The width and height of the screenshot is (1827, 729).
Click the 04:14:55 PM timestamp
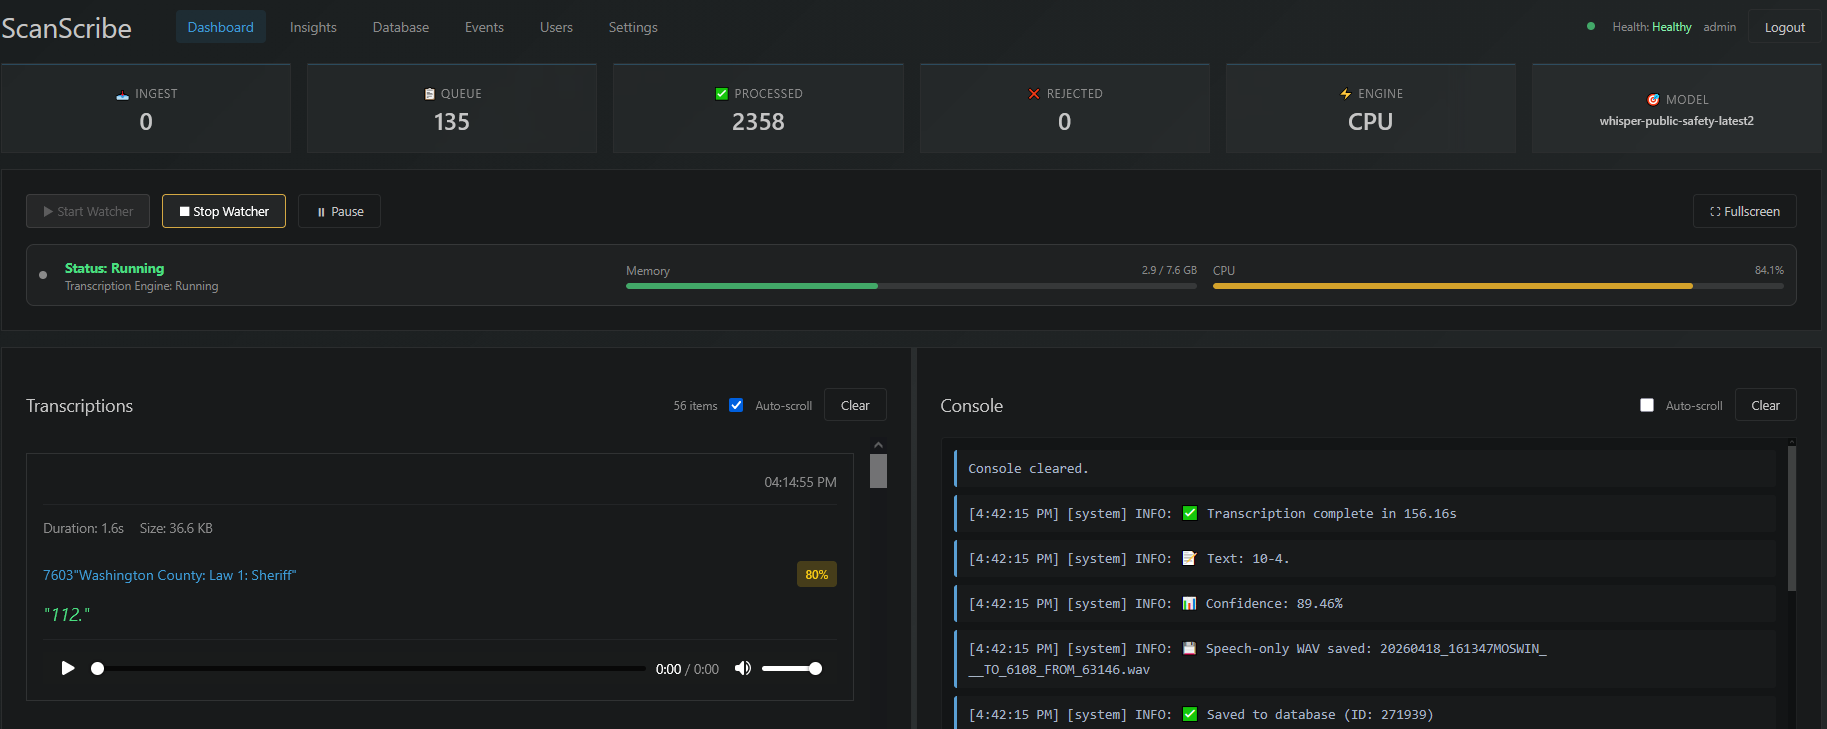point(800,482)
